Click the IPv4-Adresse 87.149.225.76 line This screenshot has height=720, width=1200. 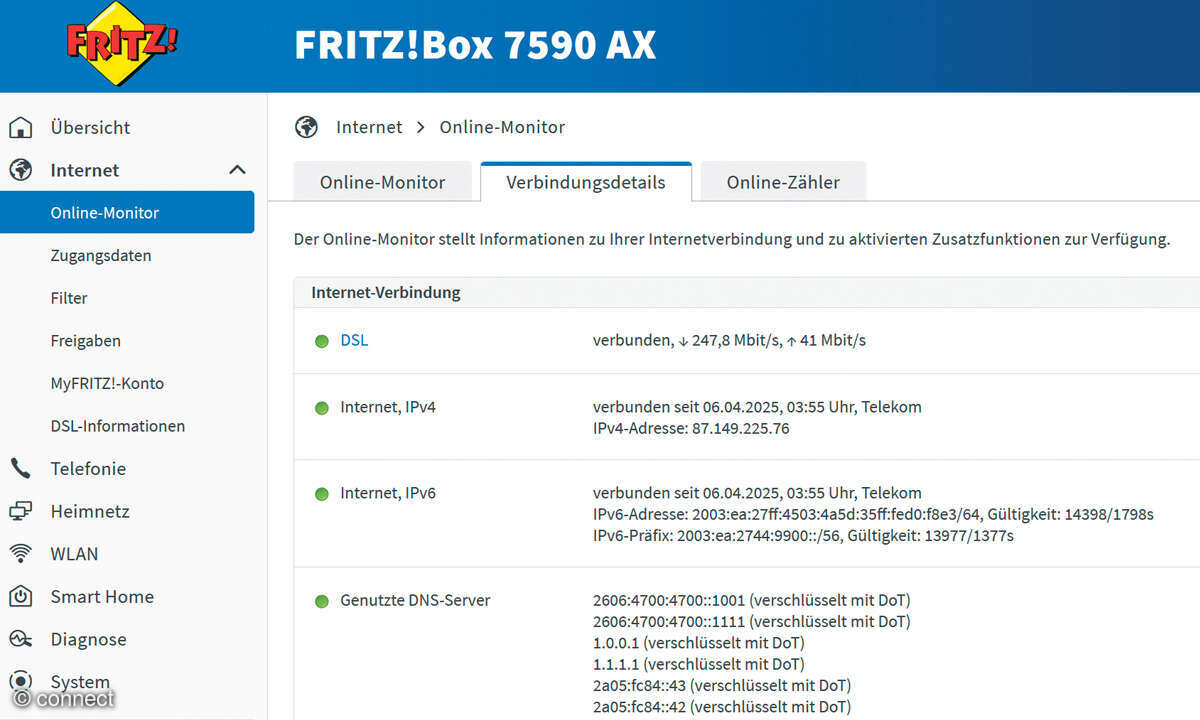click(691, 429)
